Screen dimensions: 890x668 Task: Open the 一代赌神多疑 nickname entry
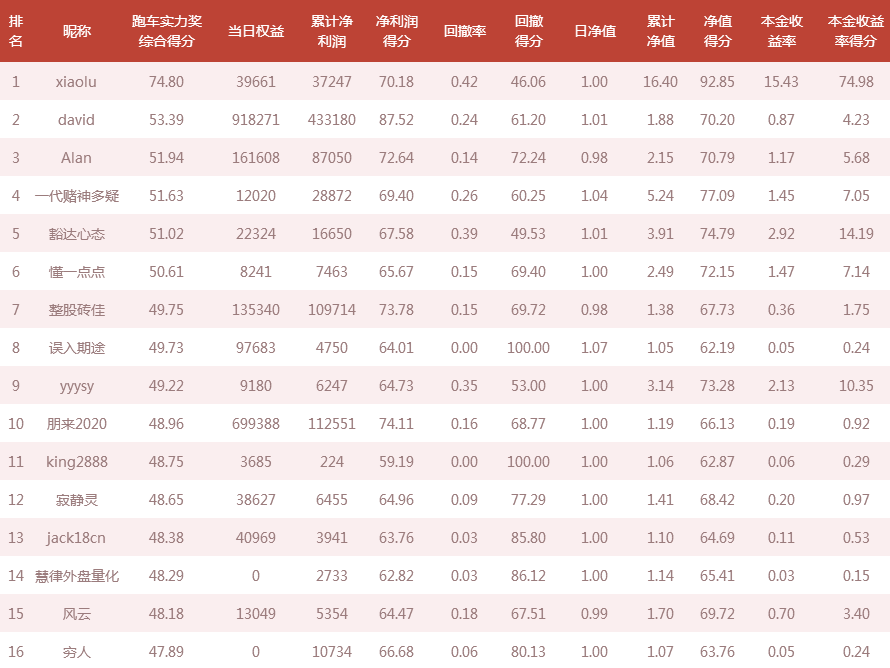[x=77, y=196]
